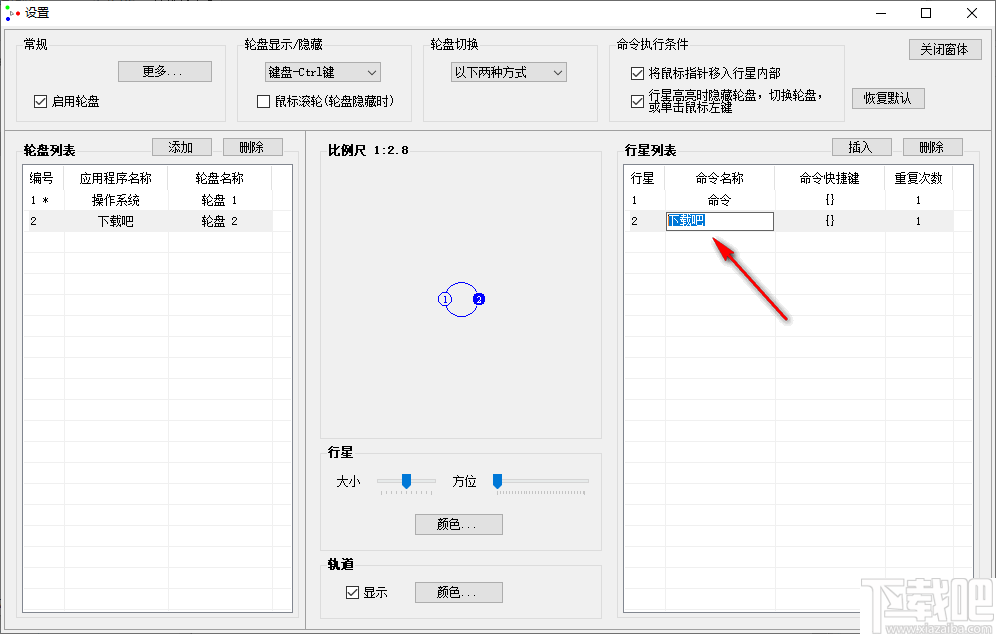Click the 更多... button
Screen dimensions: 996x634
pyautogui.click(x=164, y=71)
